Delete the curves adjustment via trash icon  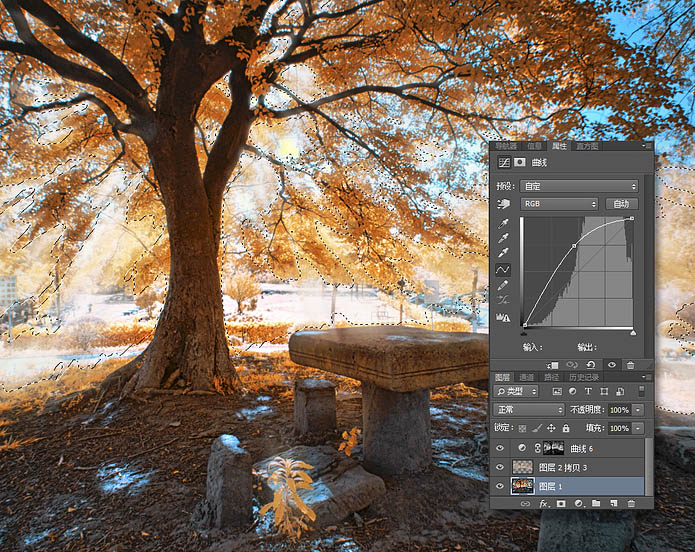click(x=632, y=365)
